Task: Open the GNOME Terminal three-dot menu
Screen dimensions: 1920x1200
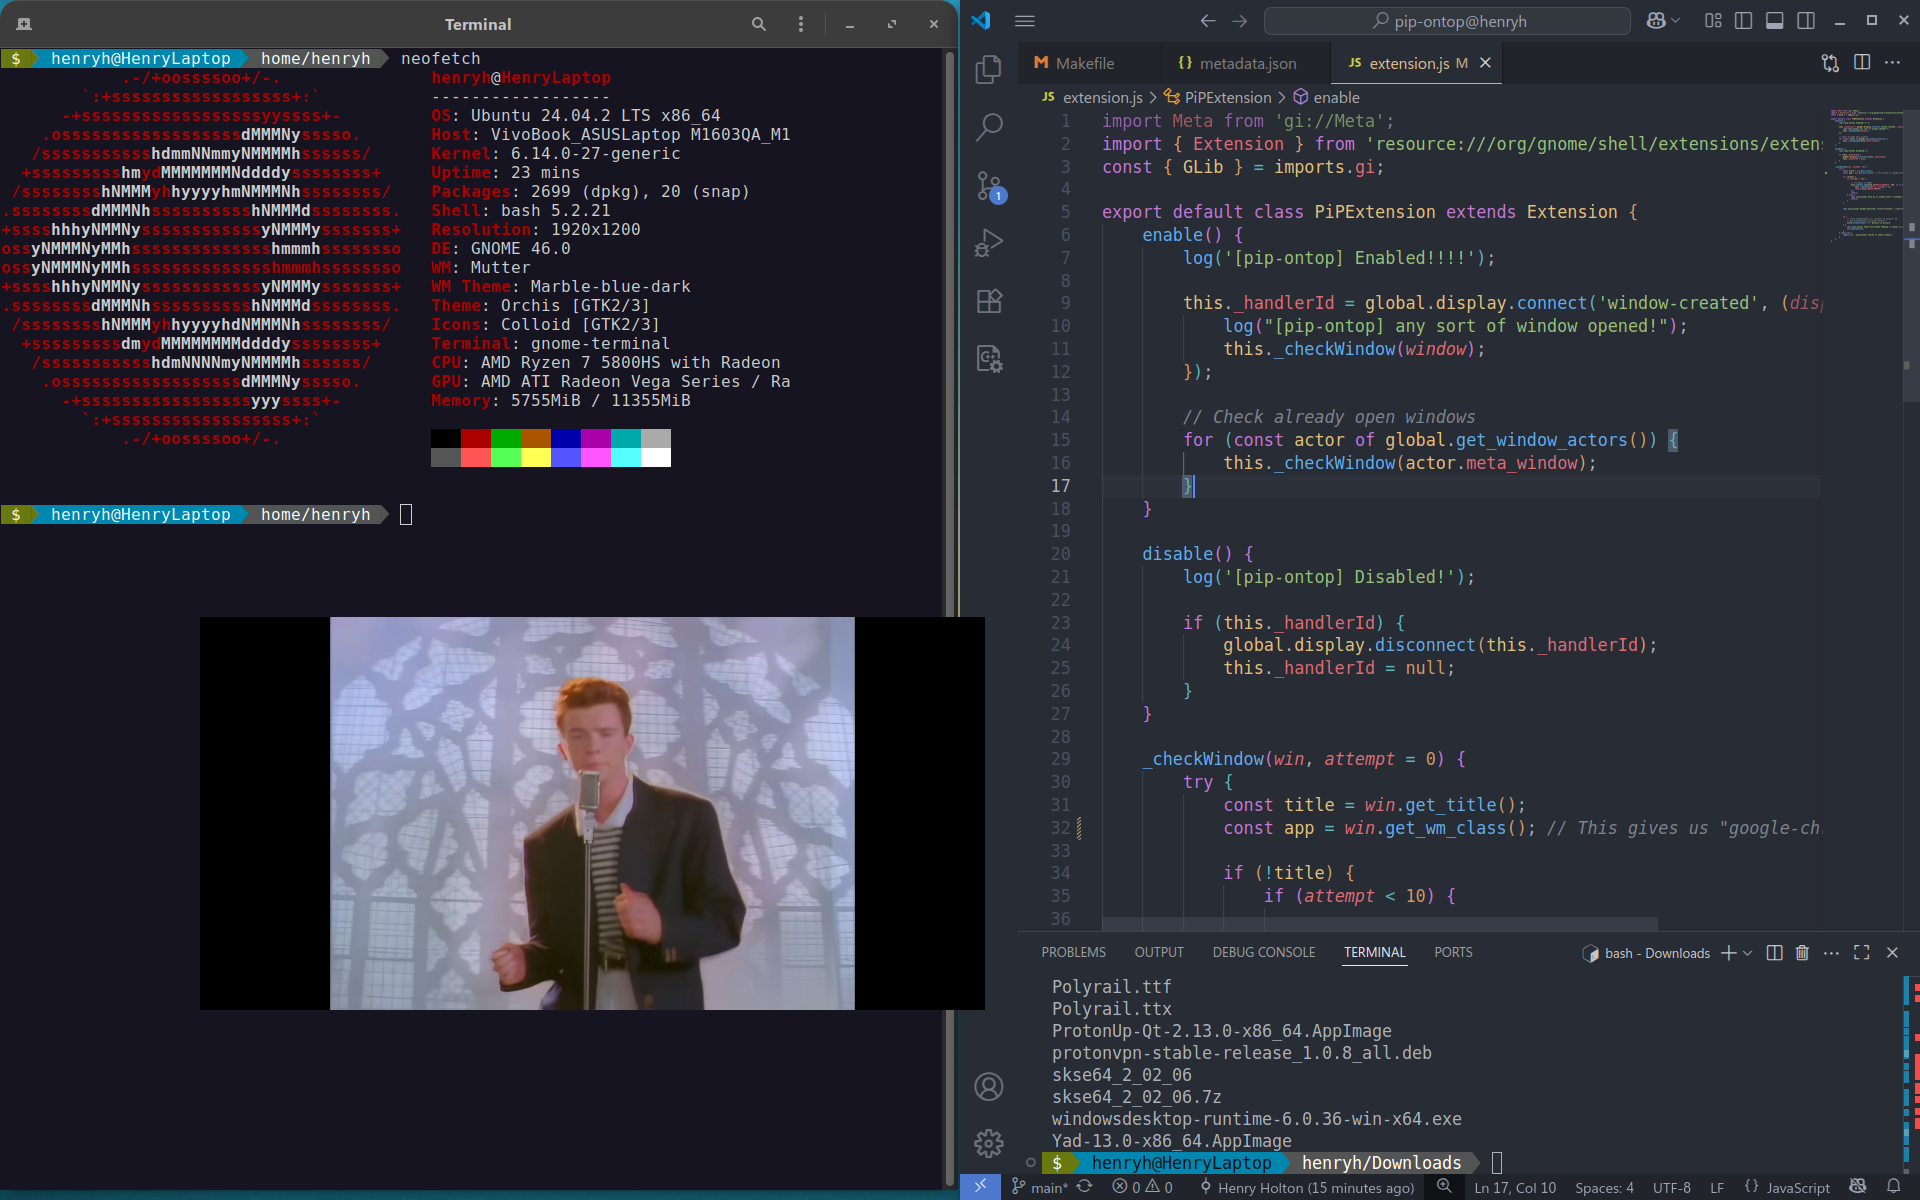Action: tap(801, 24)
